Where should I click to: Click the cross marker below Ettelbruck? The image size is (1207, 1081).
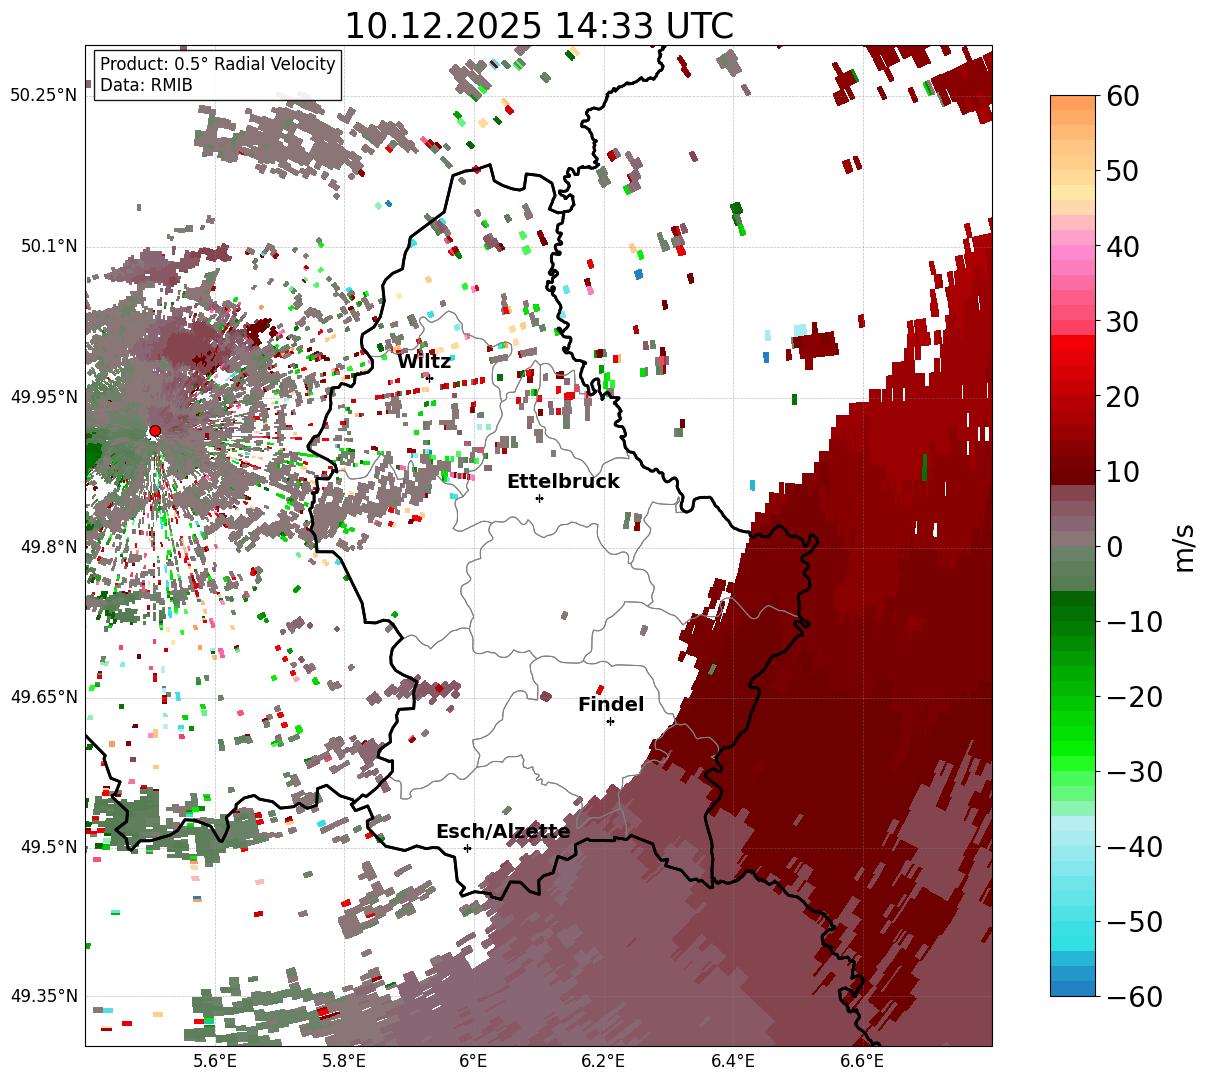[539, 498]
